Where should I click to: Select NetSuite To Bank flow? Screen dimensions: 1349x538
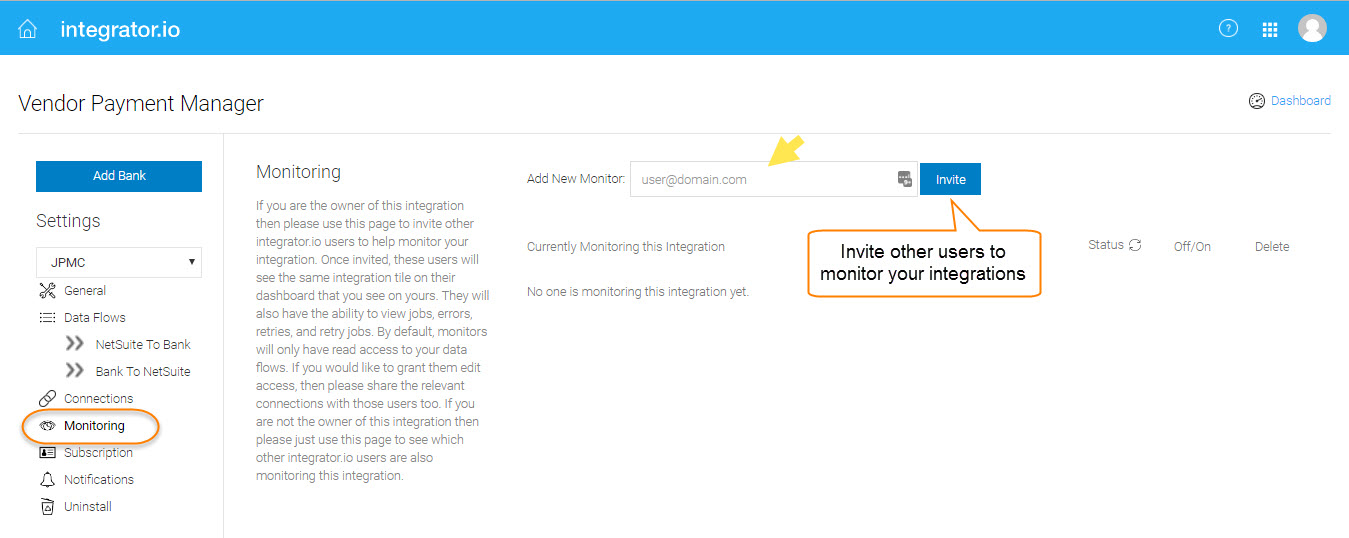click(x=143, y=345)
